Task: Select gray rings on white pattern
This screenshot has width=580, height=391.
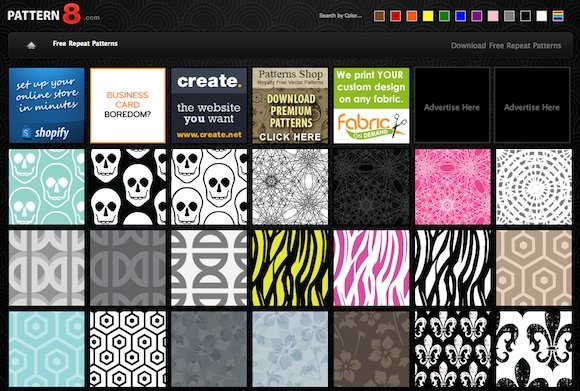Action: 209,268
